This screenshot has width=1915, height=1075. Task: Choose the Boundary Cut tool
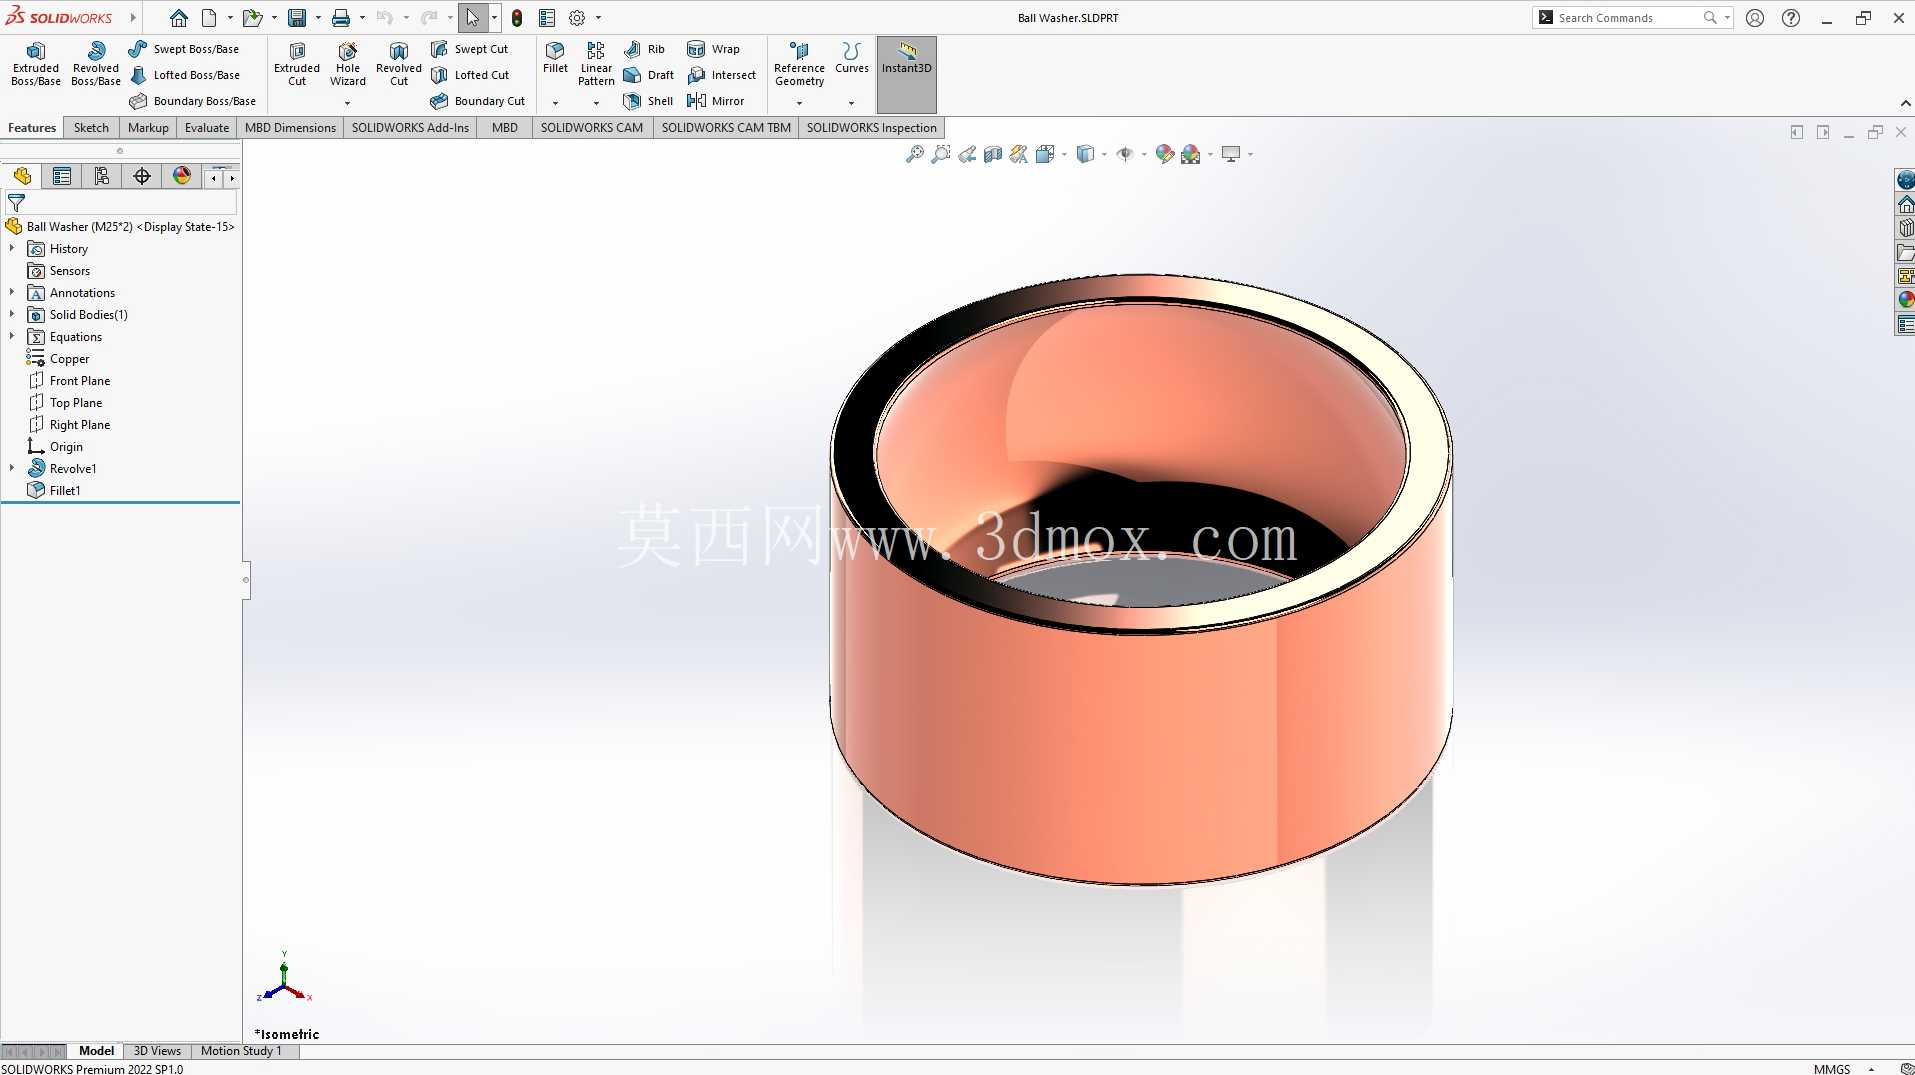478,101
